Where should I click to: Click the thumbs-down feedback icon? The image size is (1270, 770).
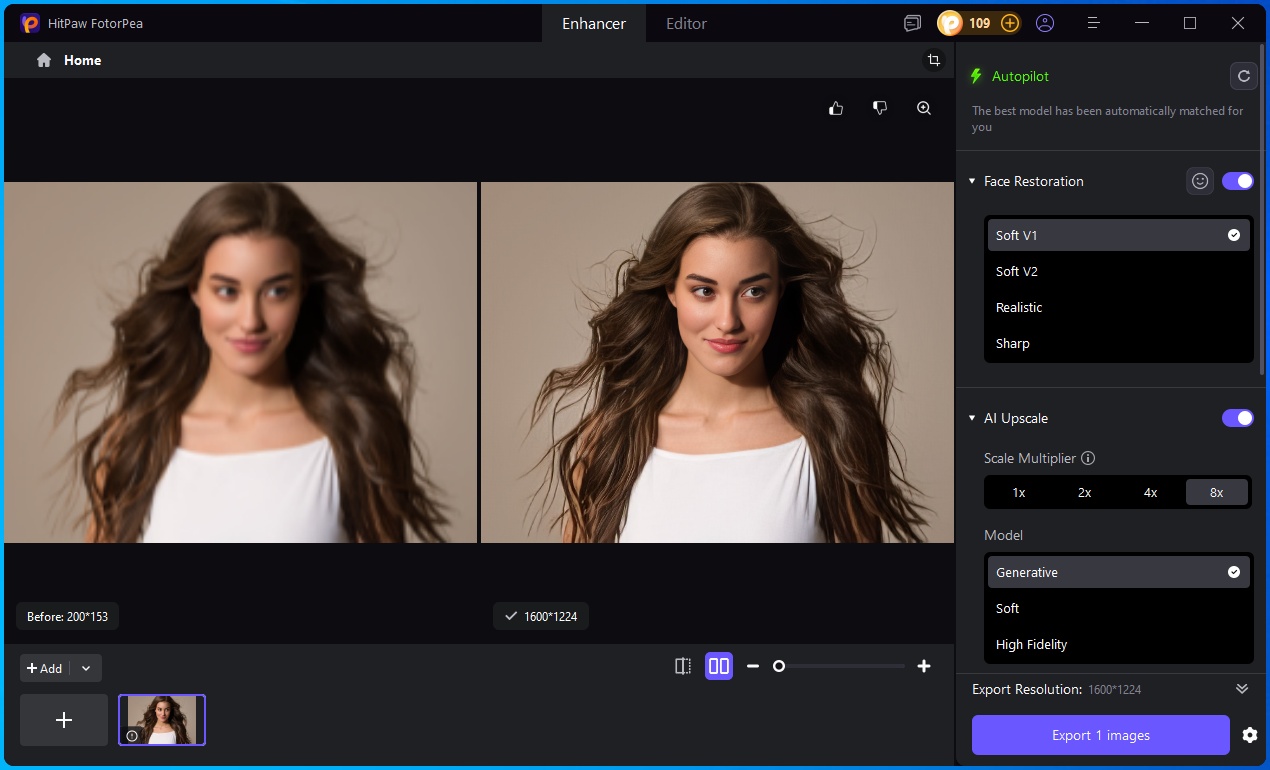(879, 107)
